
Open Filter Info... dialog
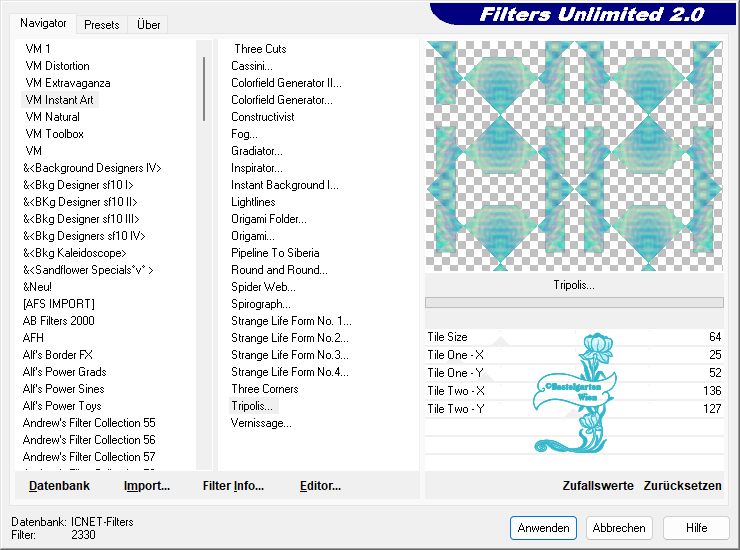click(233, 486)
